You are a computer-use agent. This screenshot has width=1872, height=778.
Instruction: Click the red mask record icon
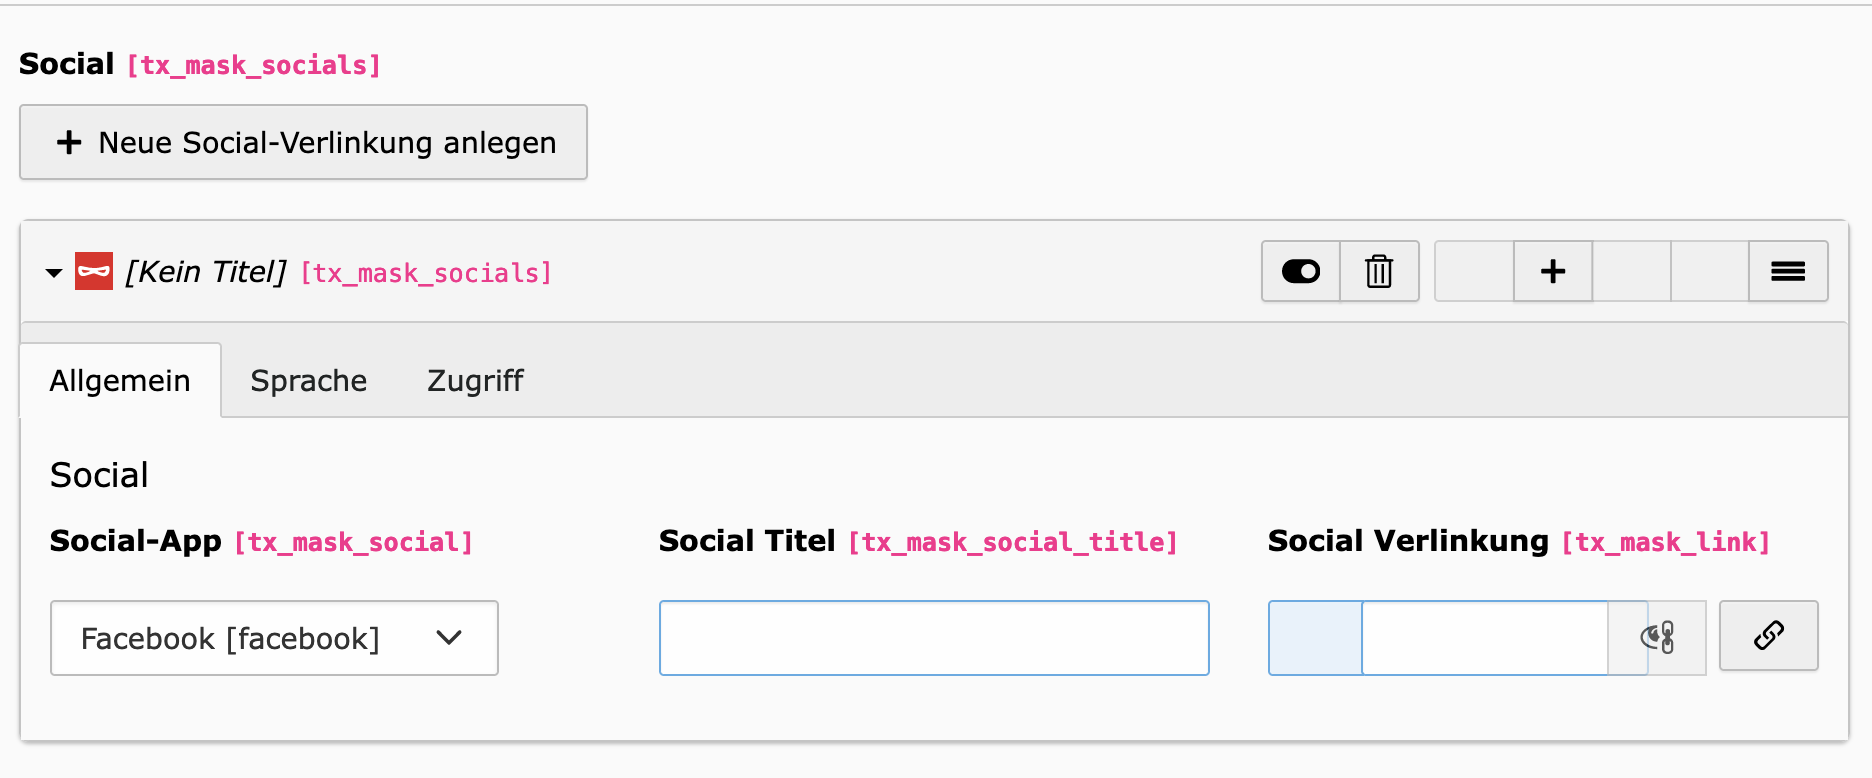pos(94,271)
